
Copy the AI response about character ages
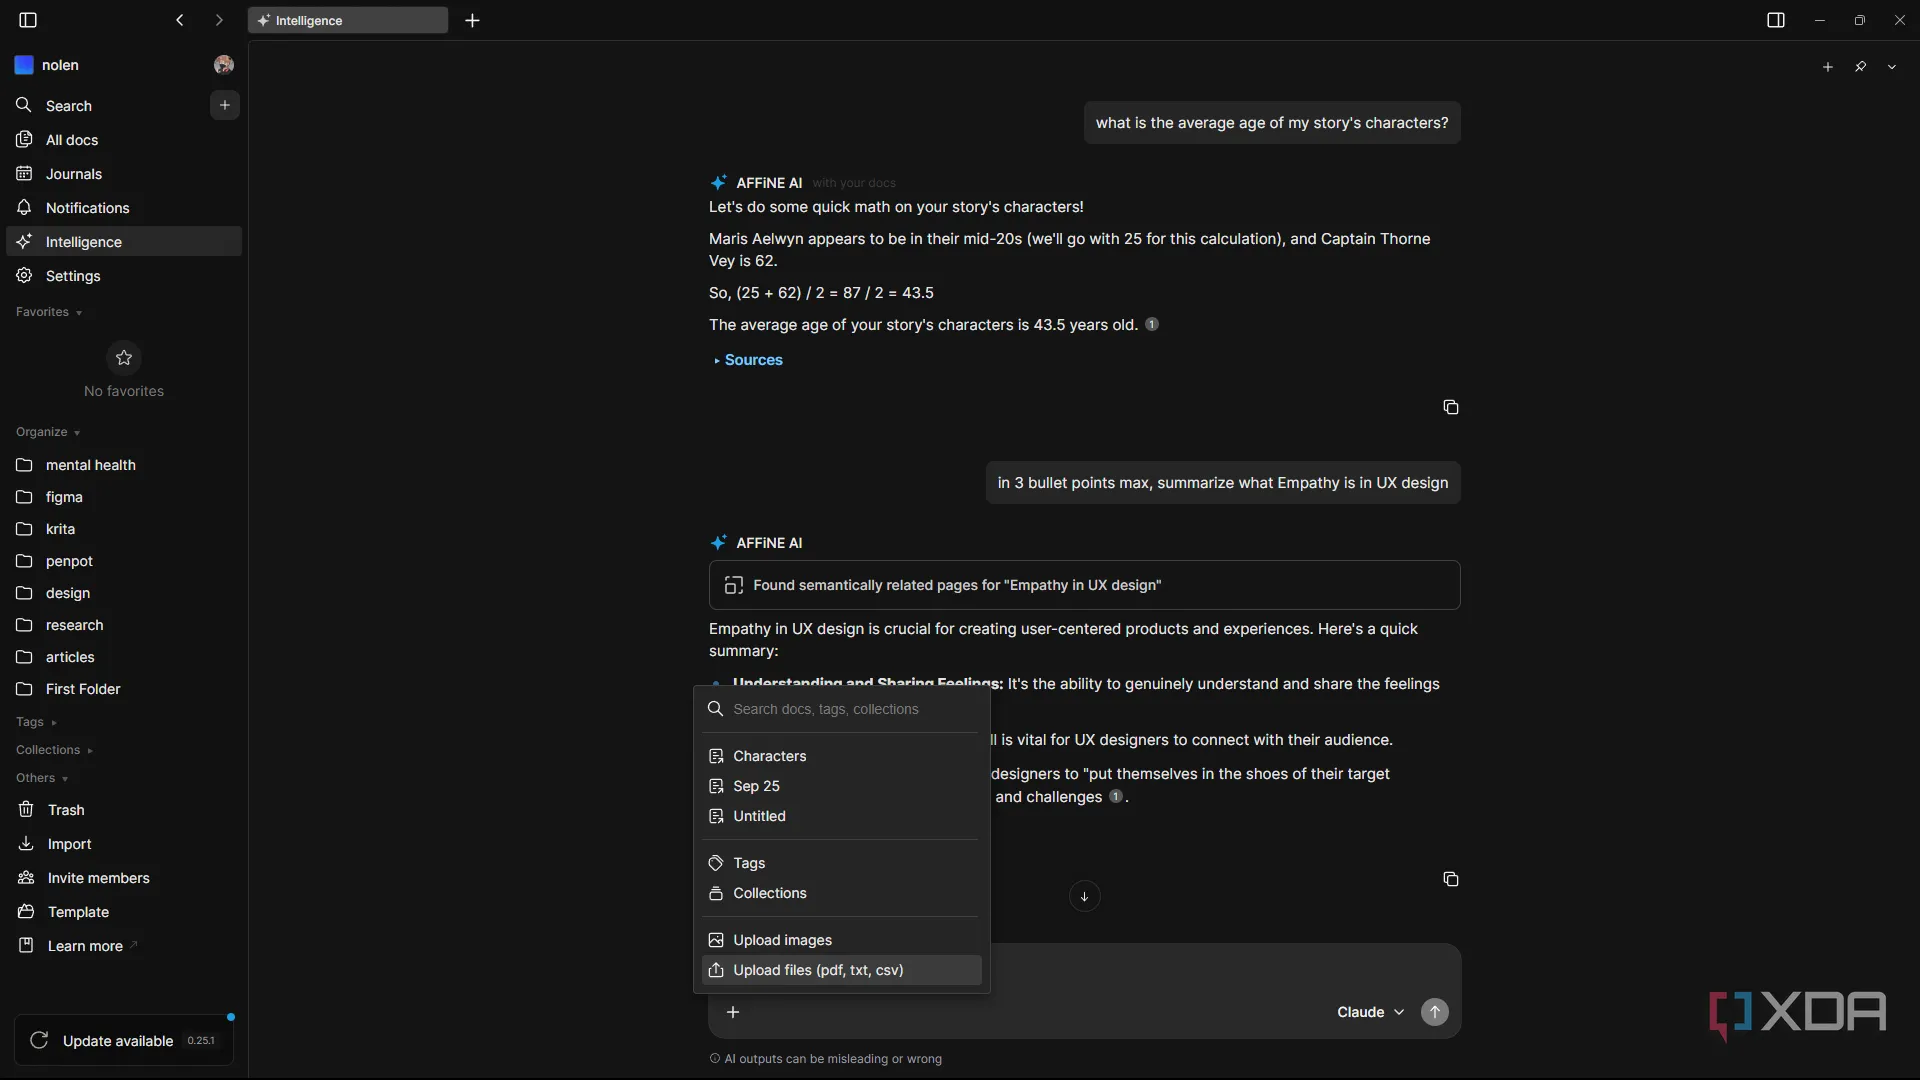tap(1451, 407)
